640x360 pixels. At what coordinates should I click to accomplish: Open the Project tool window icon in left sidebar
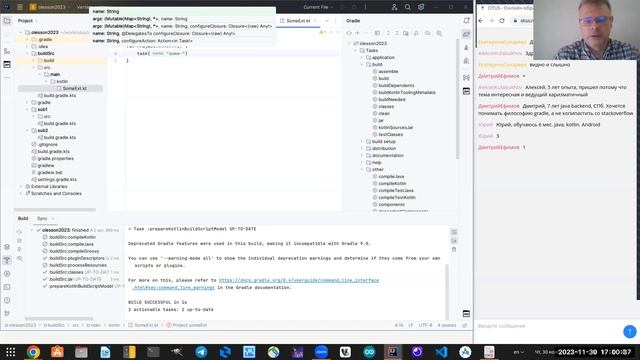7,21
